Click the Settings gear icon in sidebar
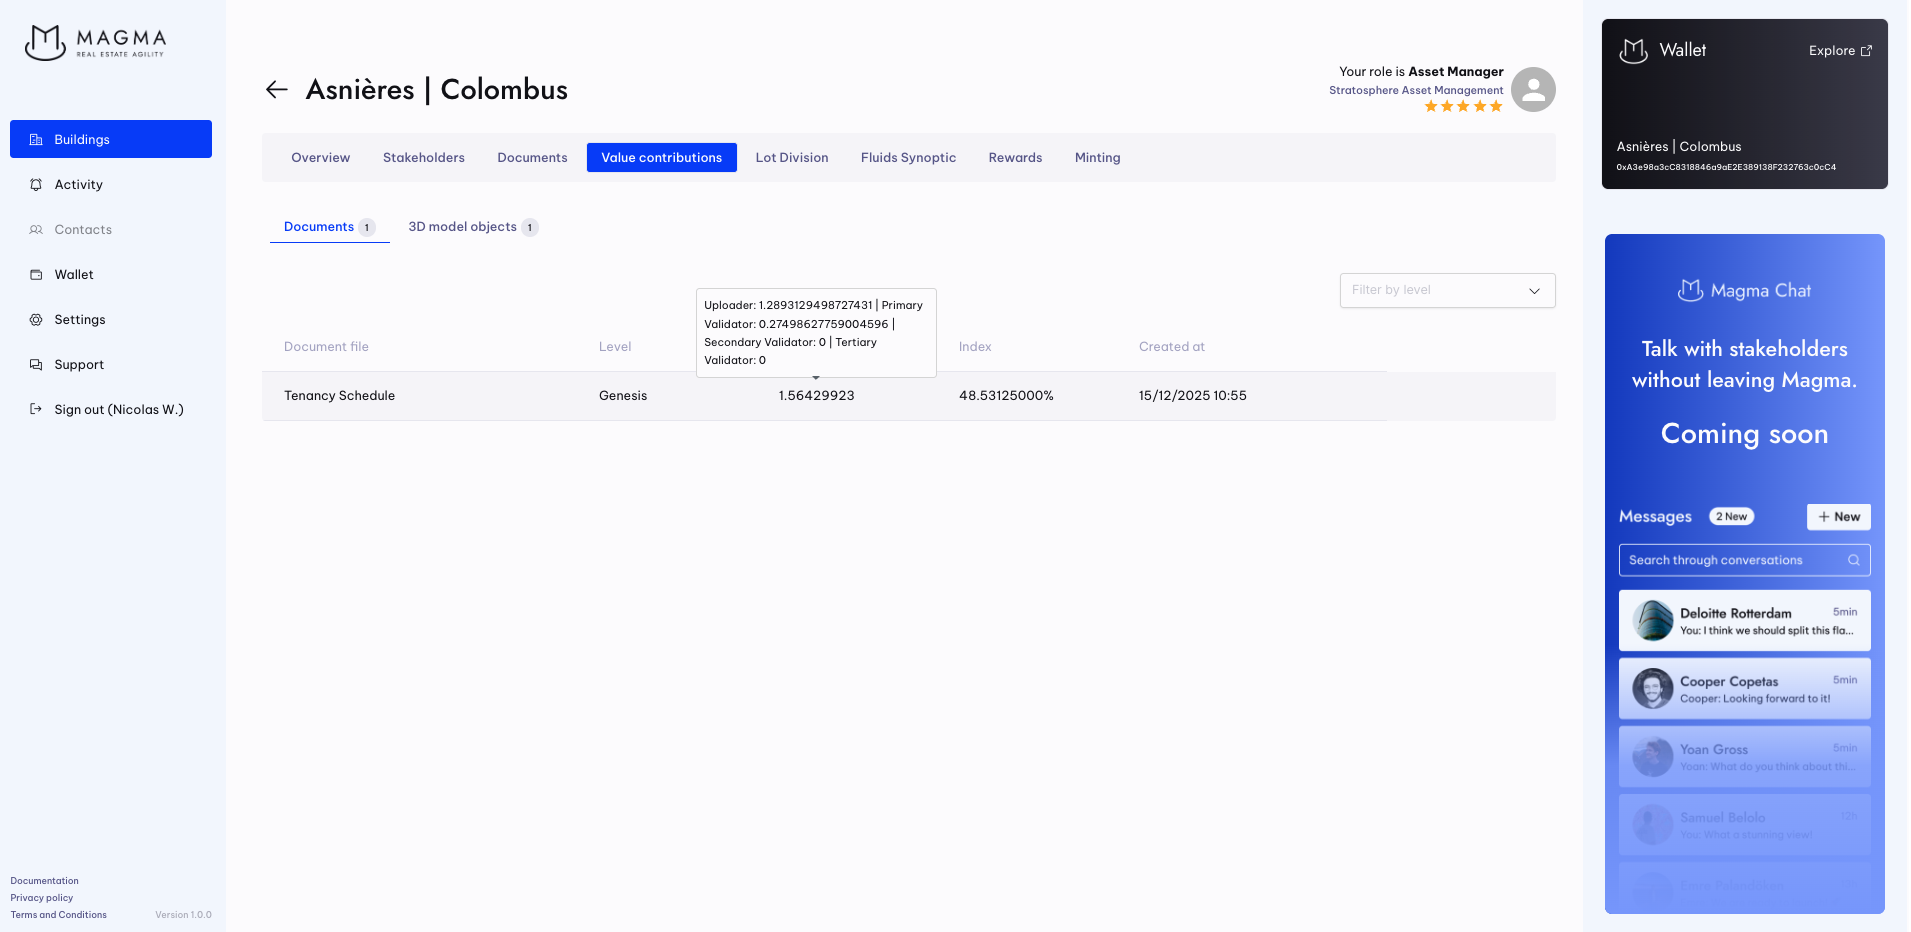1911x932 pixels. [36, 320]
